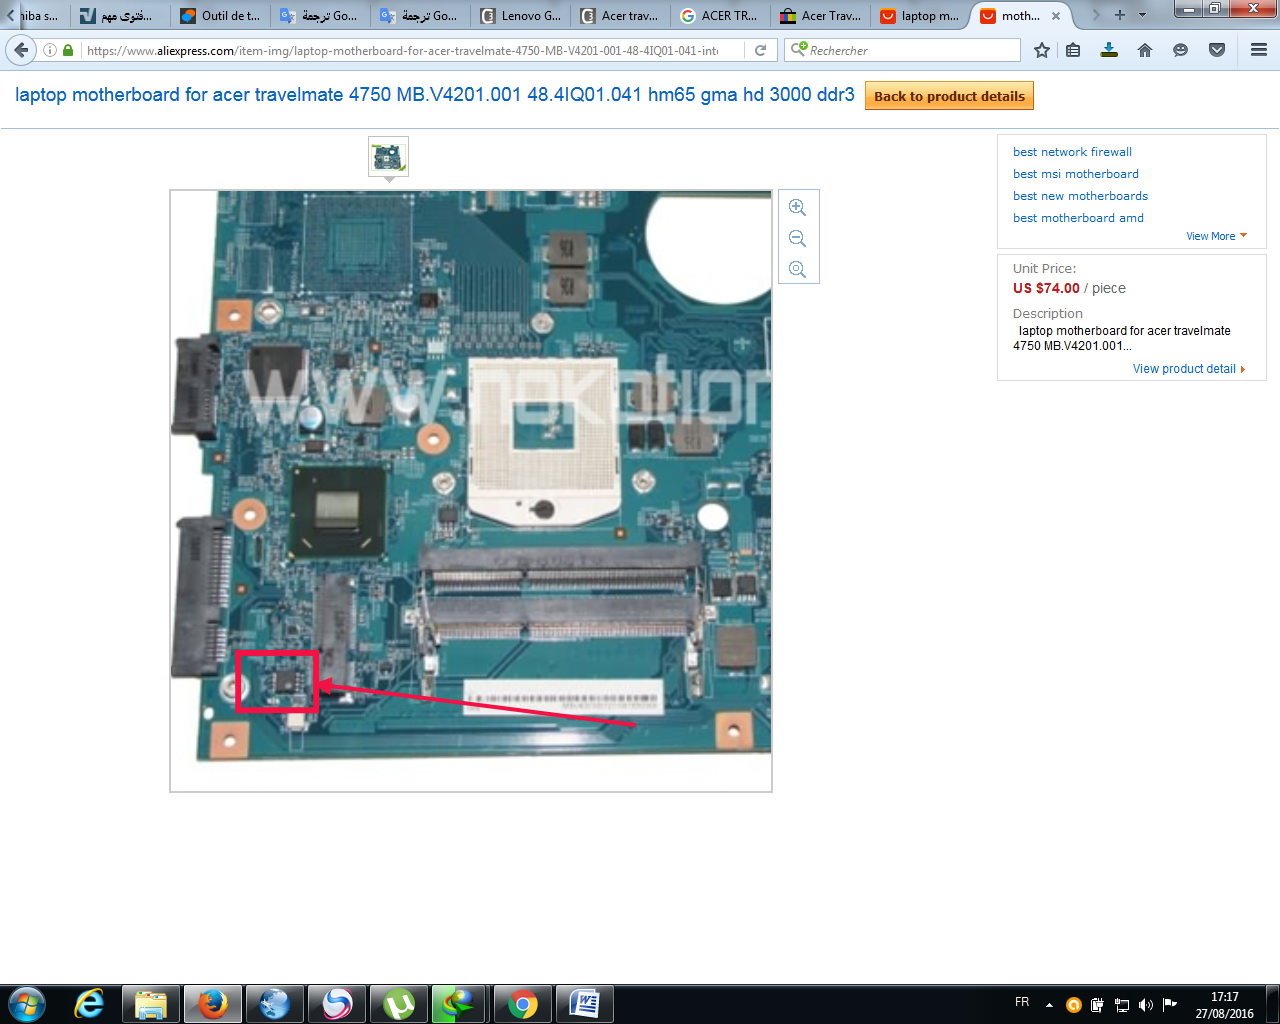Viewport: 1280px width, 1024px height.
Task: Switch to the 'ACER TR...' Google tab
Action: pyautogui.click(x=719, y=16)
